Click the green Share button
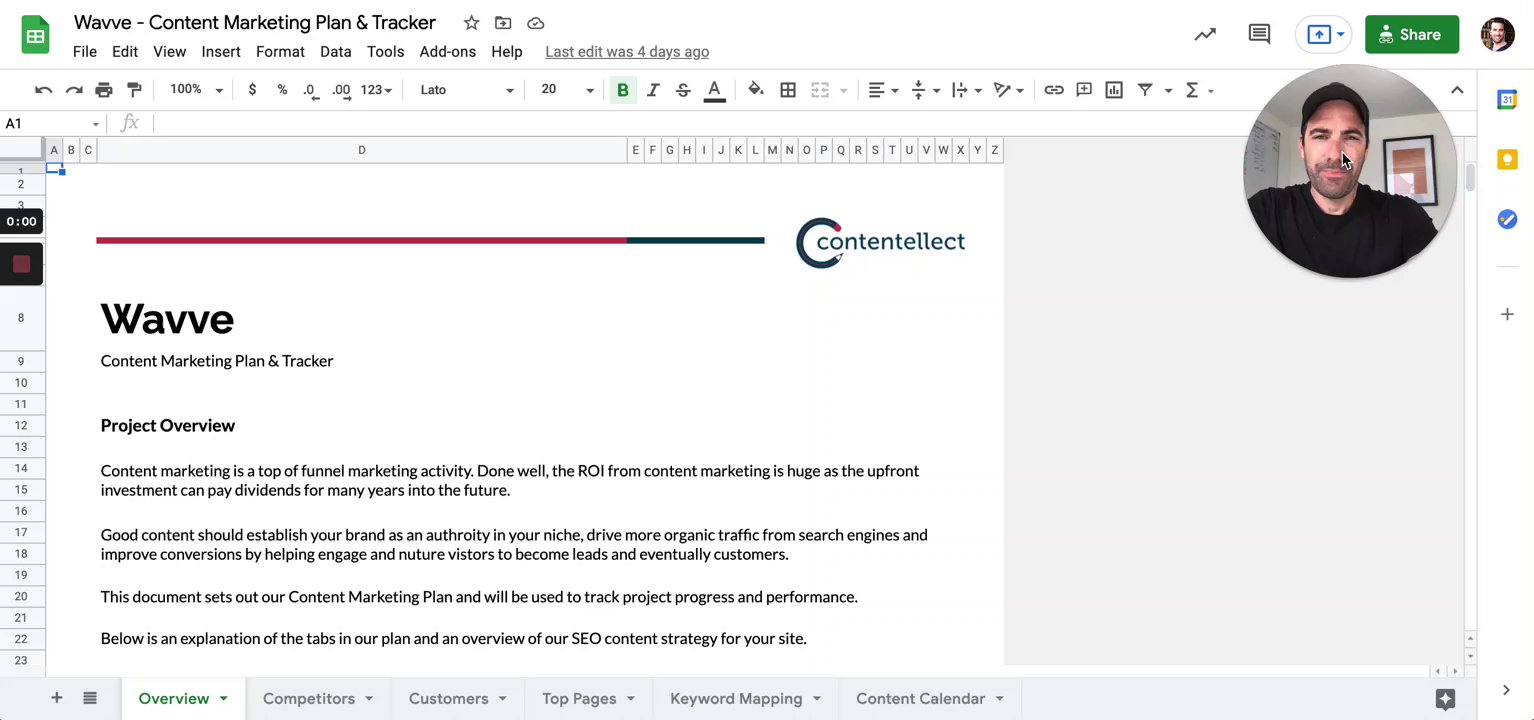This screenshot has height=720, width=1534. (1411, 35)
